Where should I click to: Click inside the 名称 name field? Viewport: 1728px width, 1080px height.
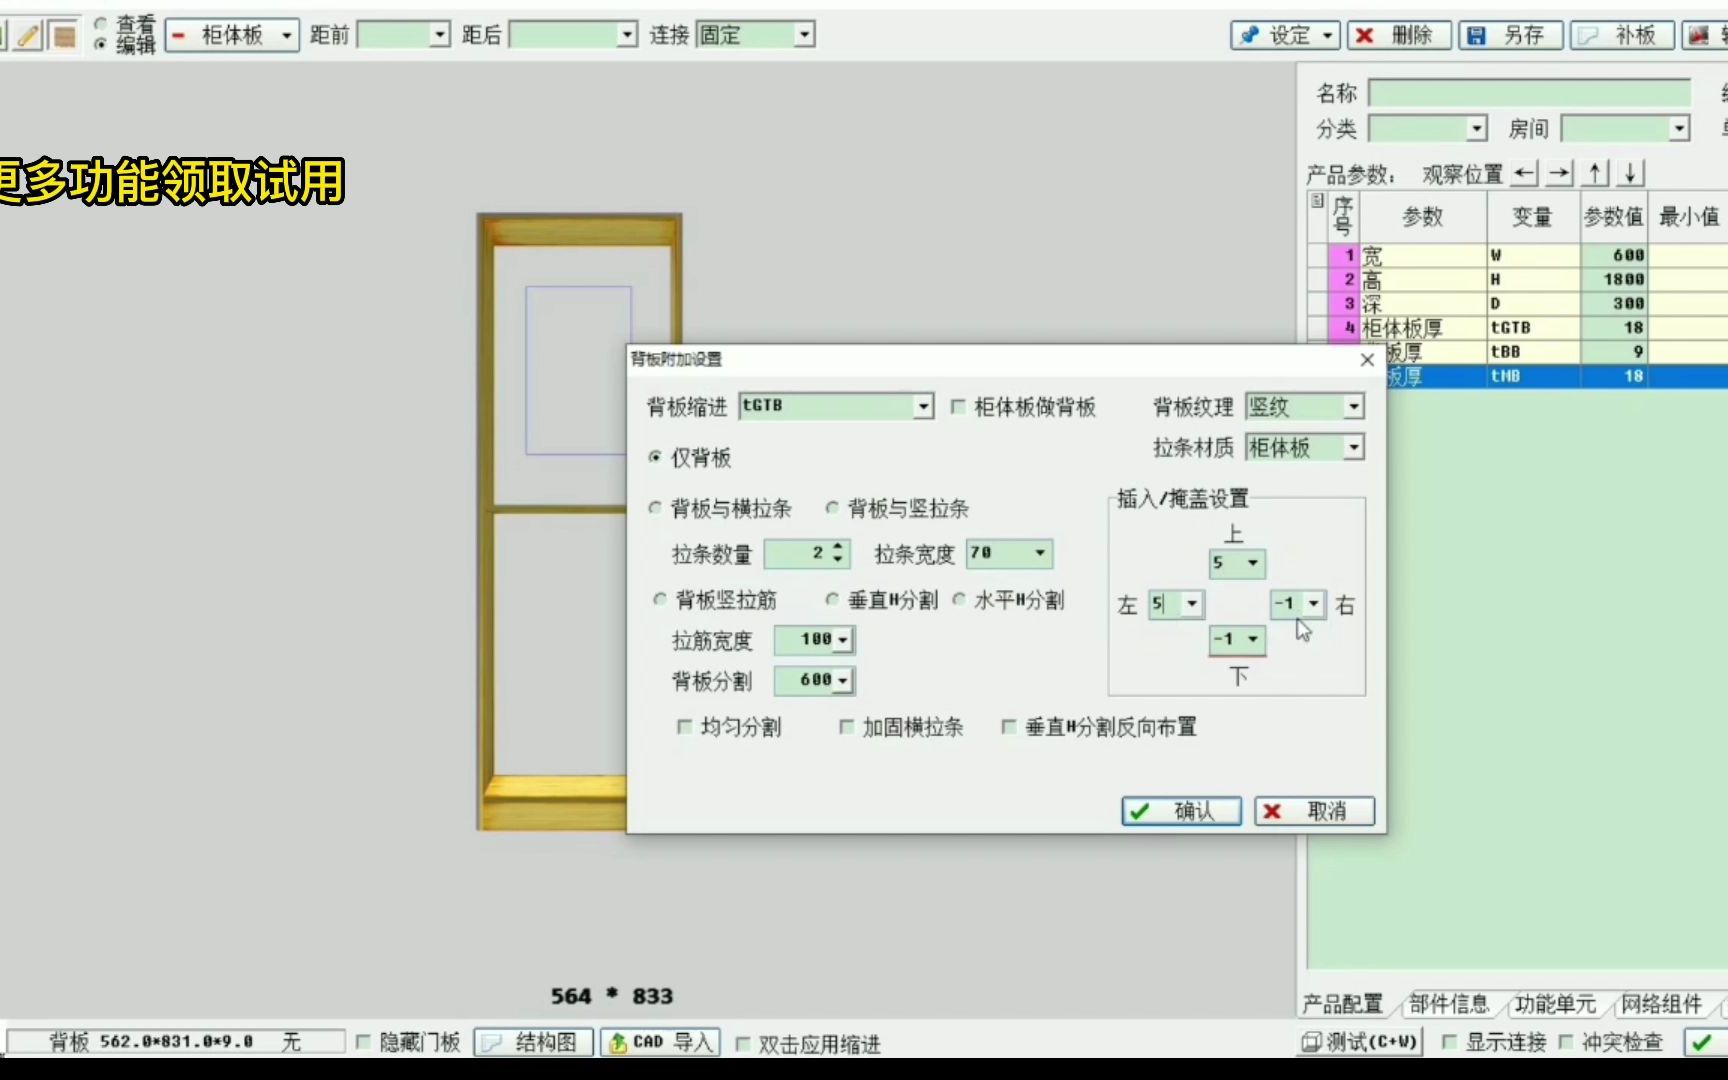point(1530,92)
